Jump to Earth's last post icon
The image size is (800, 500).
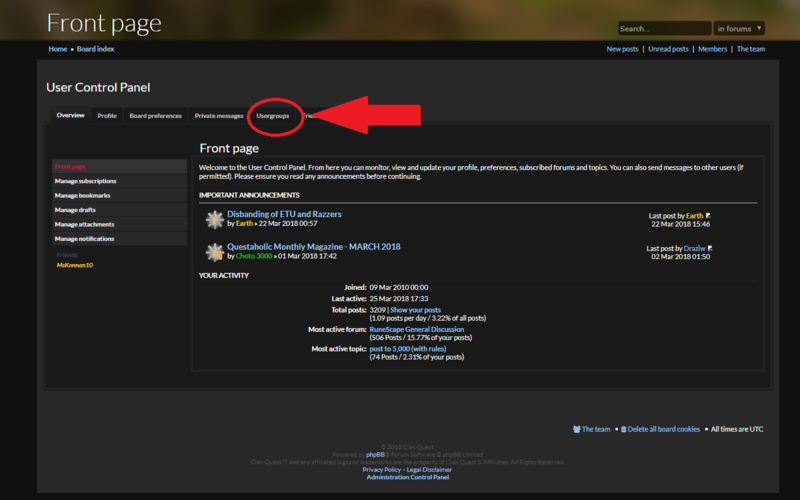tap(708, 216)
